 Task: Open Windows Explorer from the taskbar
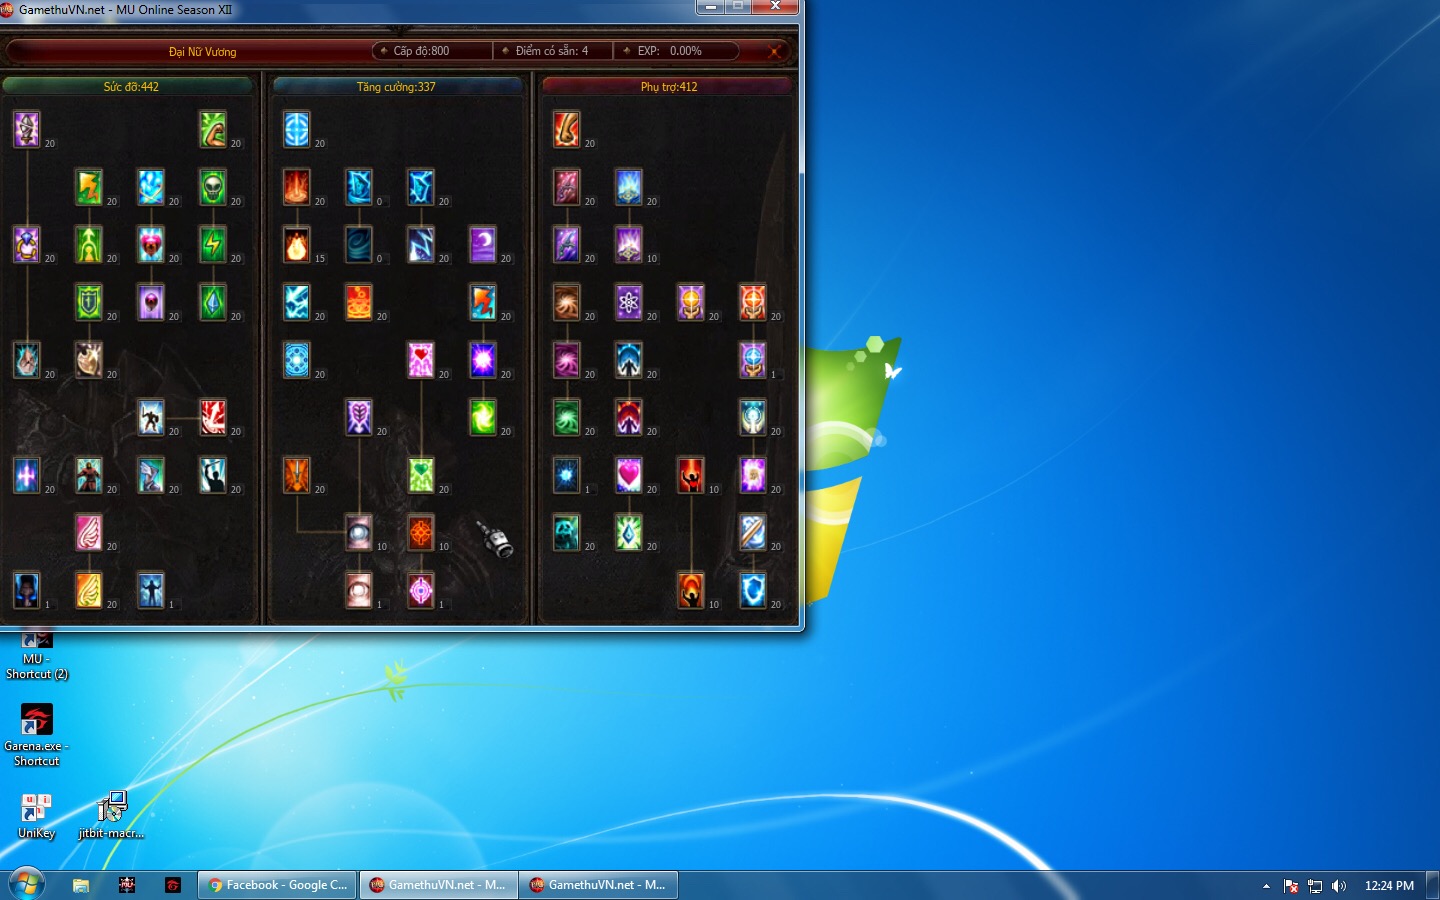click(x=81, y=885)
